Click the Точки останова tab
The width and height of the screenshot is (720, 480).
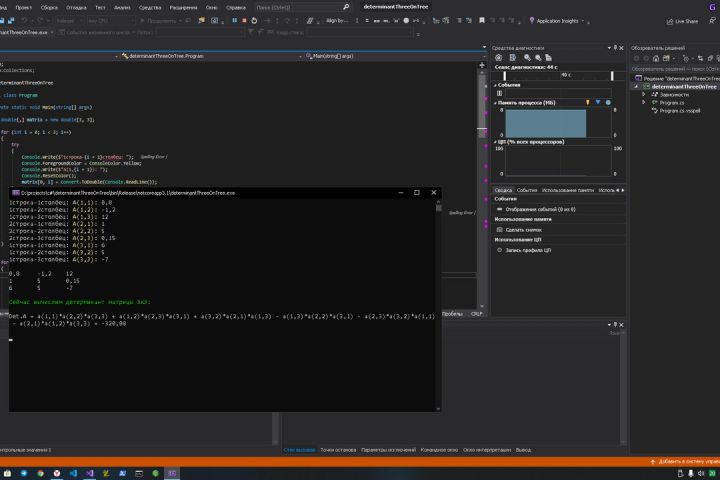click(339, 450)
